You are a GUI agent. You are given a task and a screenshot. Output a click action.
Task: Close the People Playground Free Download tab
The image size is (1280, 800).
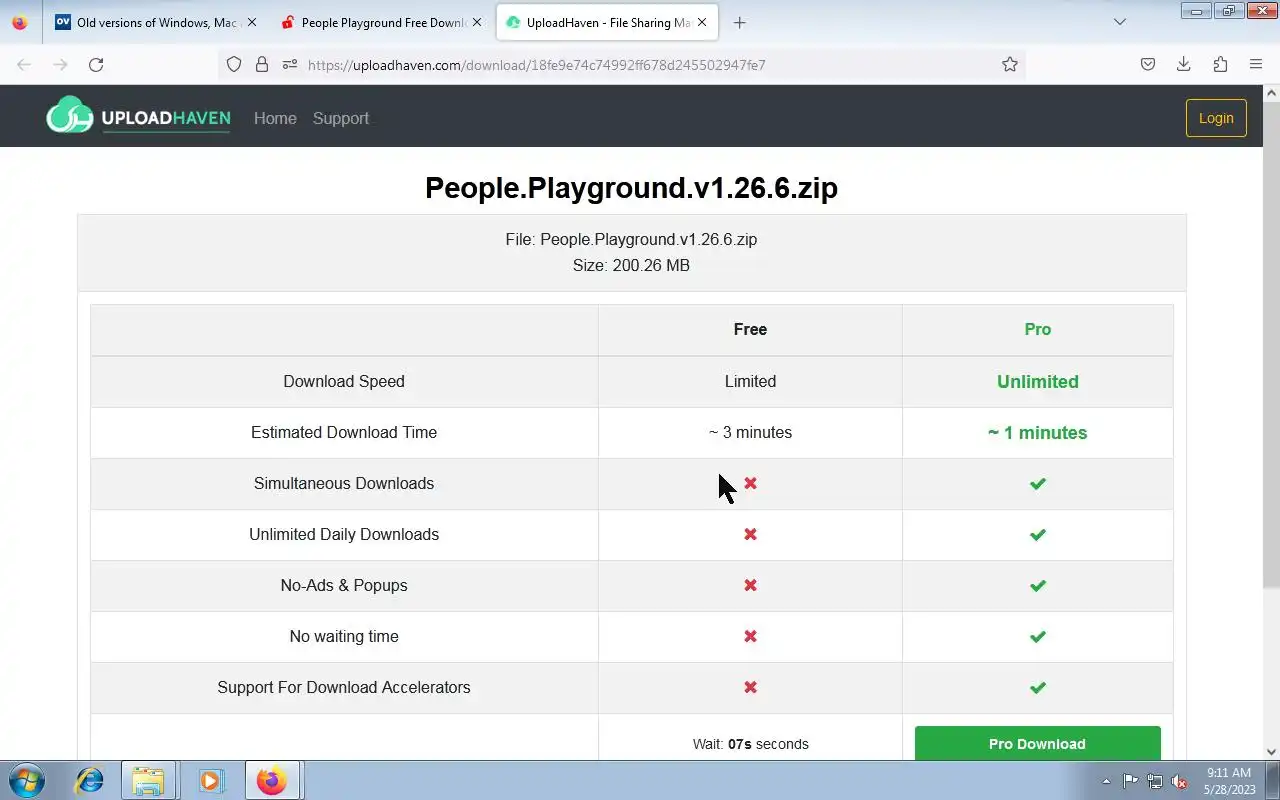[x=477, y=22]
